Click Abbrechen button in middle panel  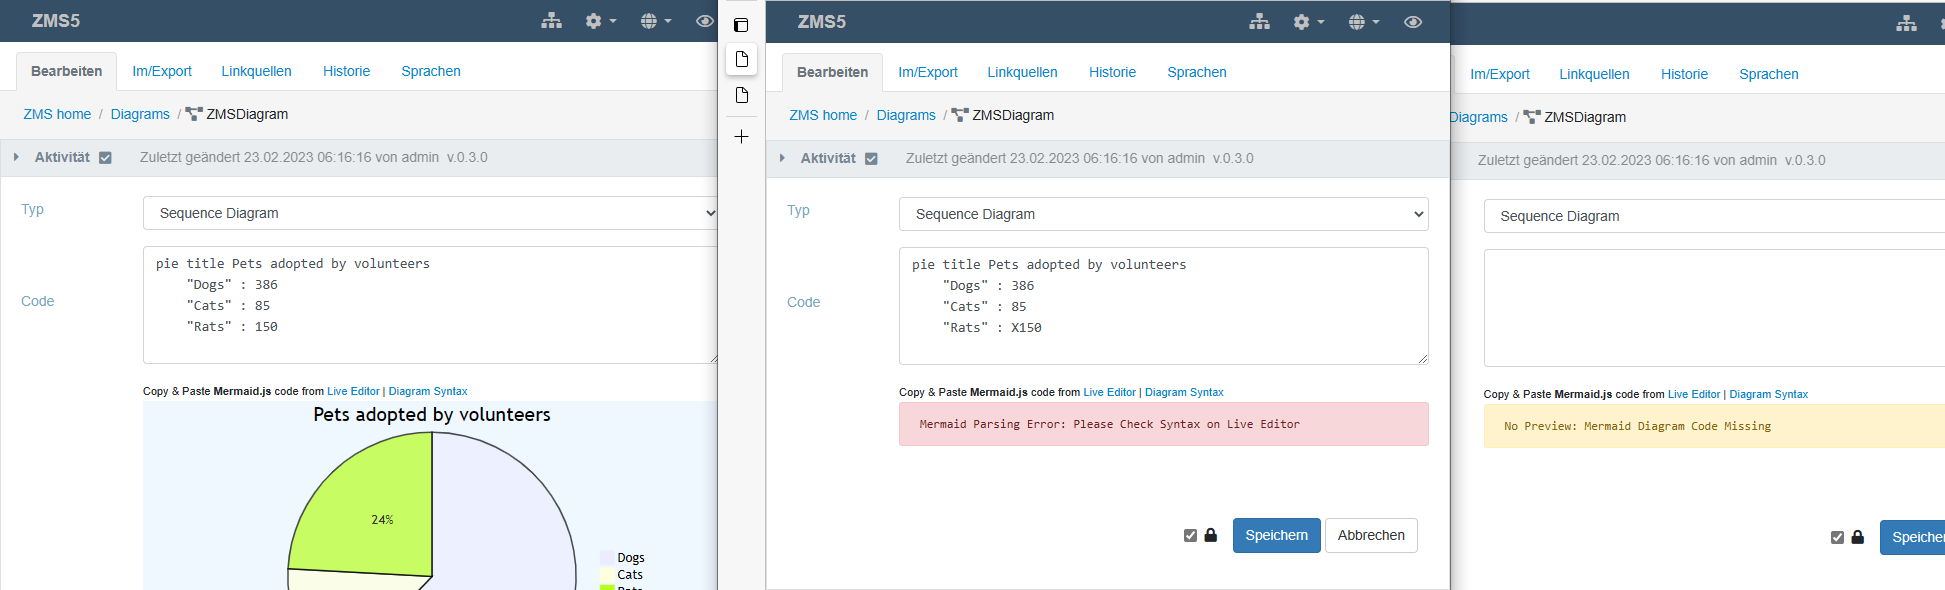pyautogui.click(x=1371, y=535)
